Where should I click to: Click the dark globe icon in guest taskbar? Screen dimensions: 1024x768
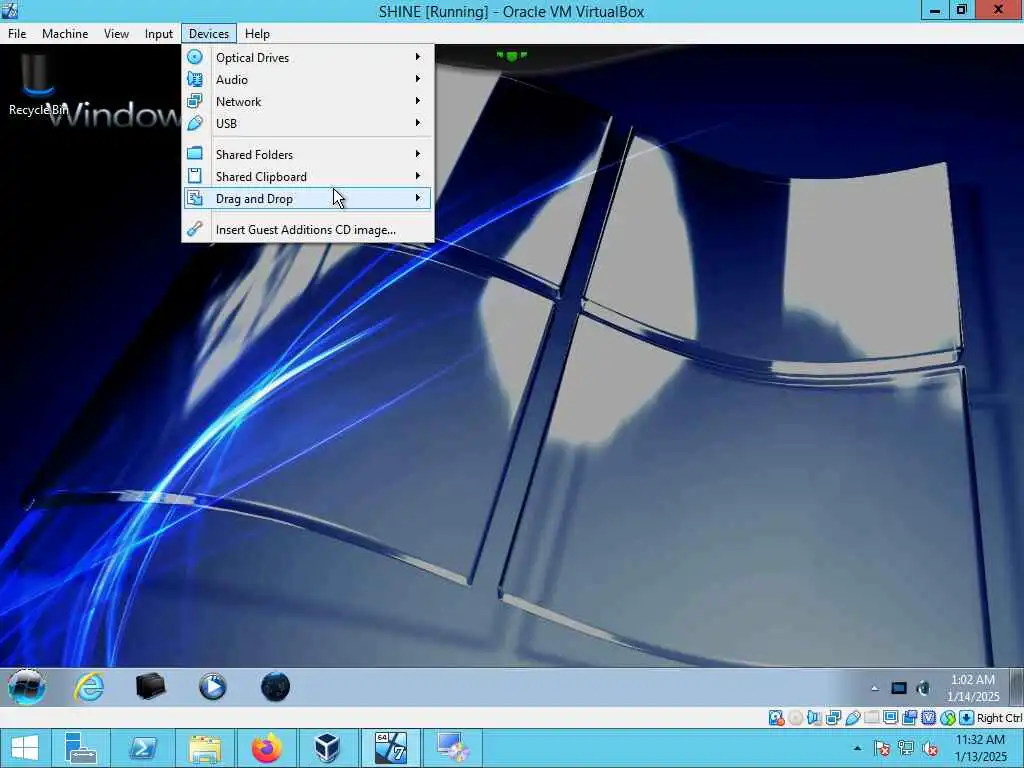275,687
